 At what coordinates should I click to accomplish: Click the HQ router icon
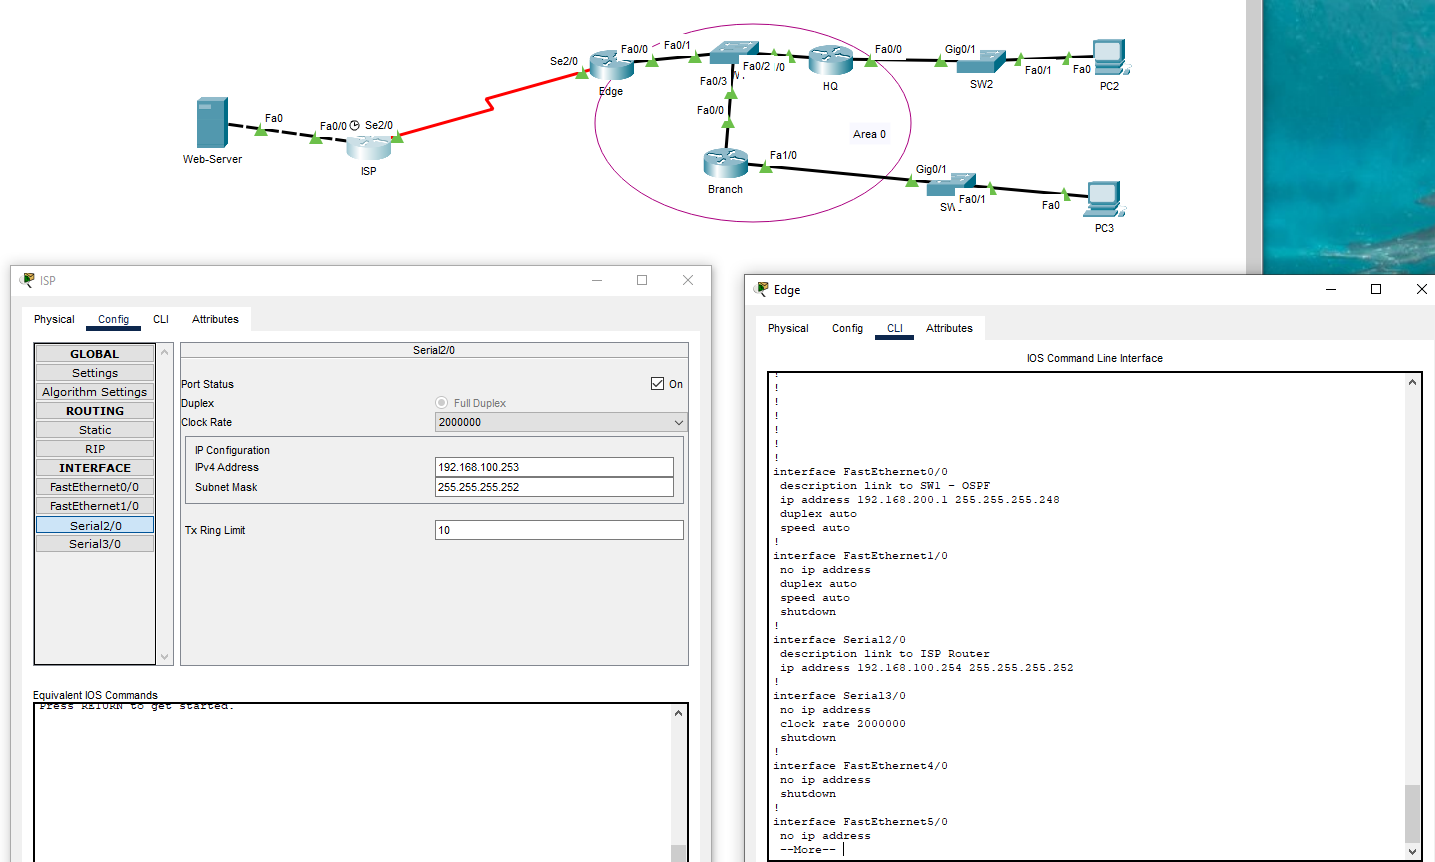pyautogui.click(x=831, y=61)
